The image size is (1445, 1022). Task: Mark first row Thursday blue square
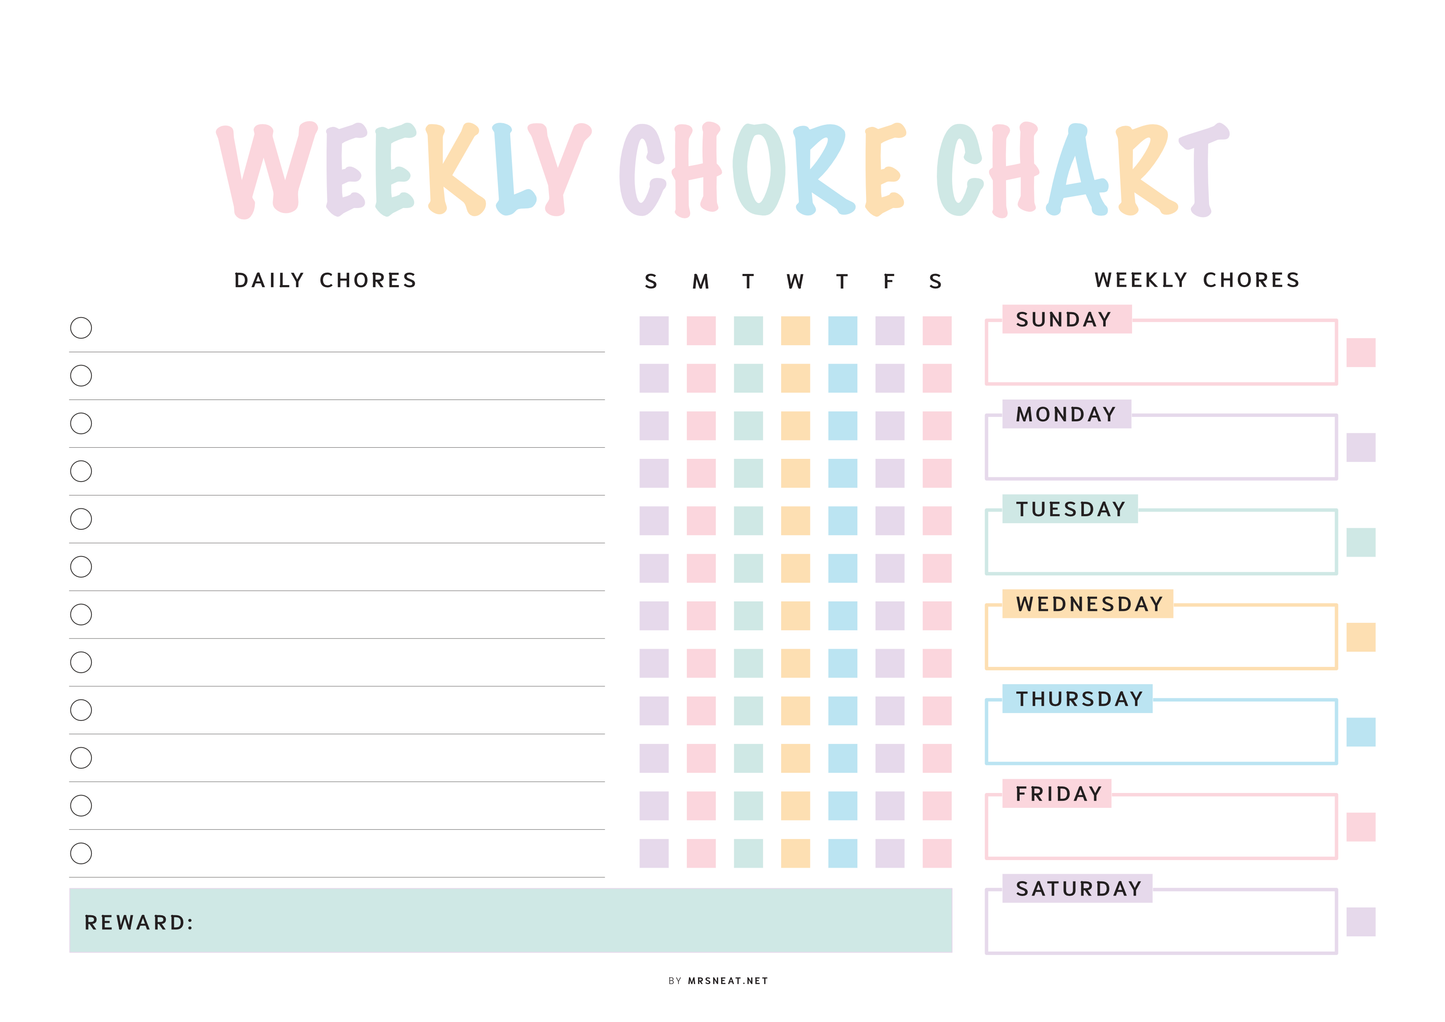click(842, 331)
